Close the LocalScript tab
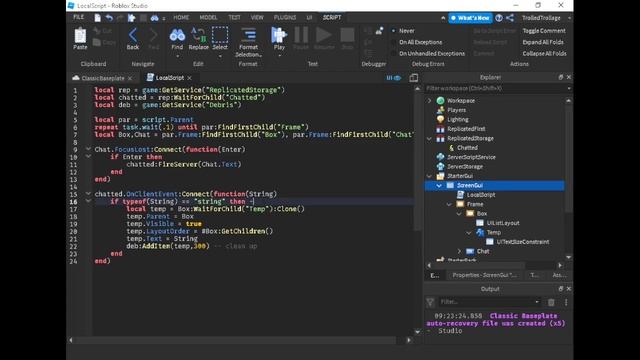This screenshot has height=360, width=640. point(189,78)
